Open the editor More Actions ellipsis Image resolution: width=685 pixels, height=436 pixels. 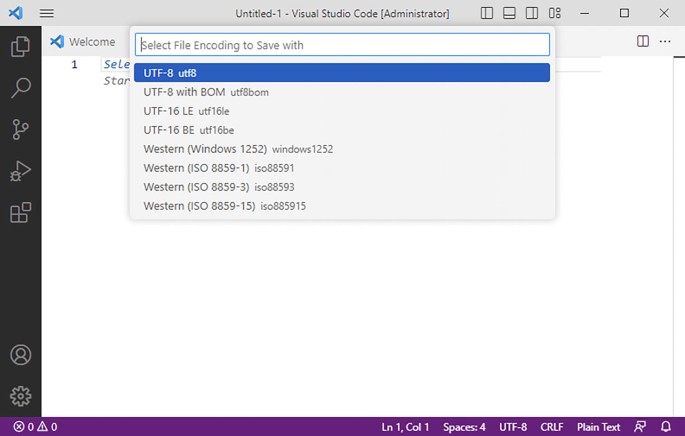click(x=665, y=42)
